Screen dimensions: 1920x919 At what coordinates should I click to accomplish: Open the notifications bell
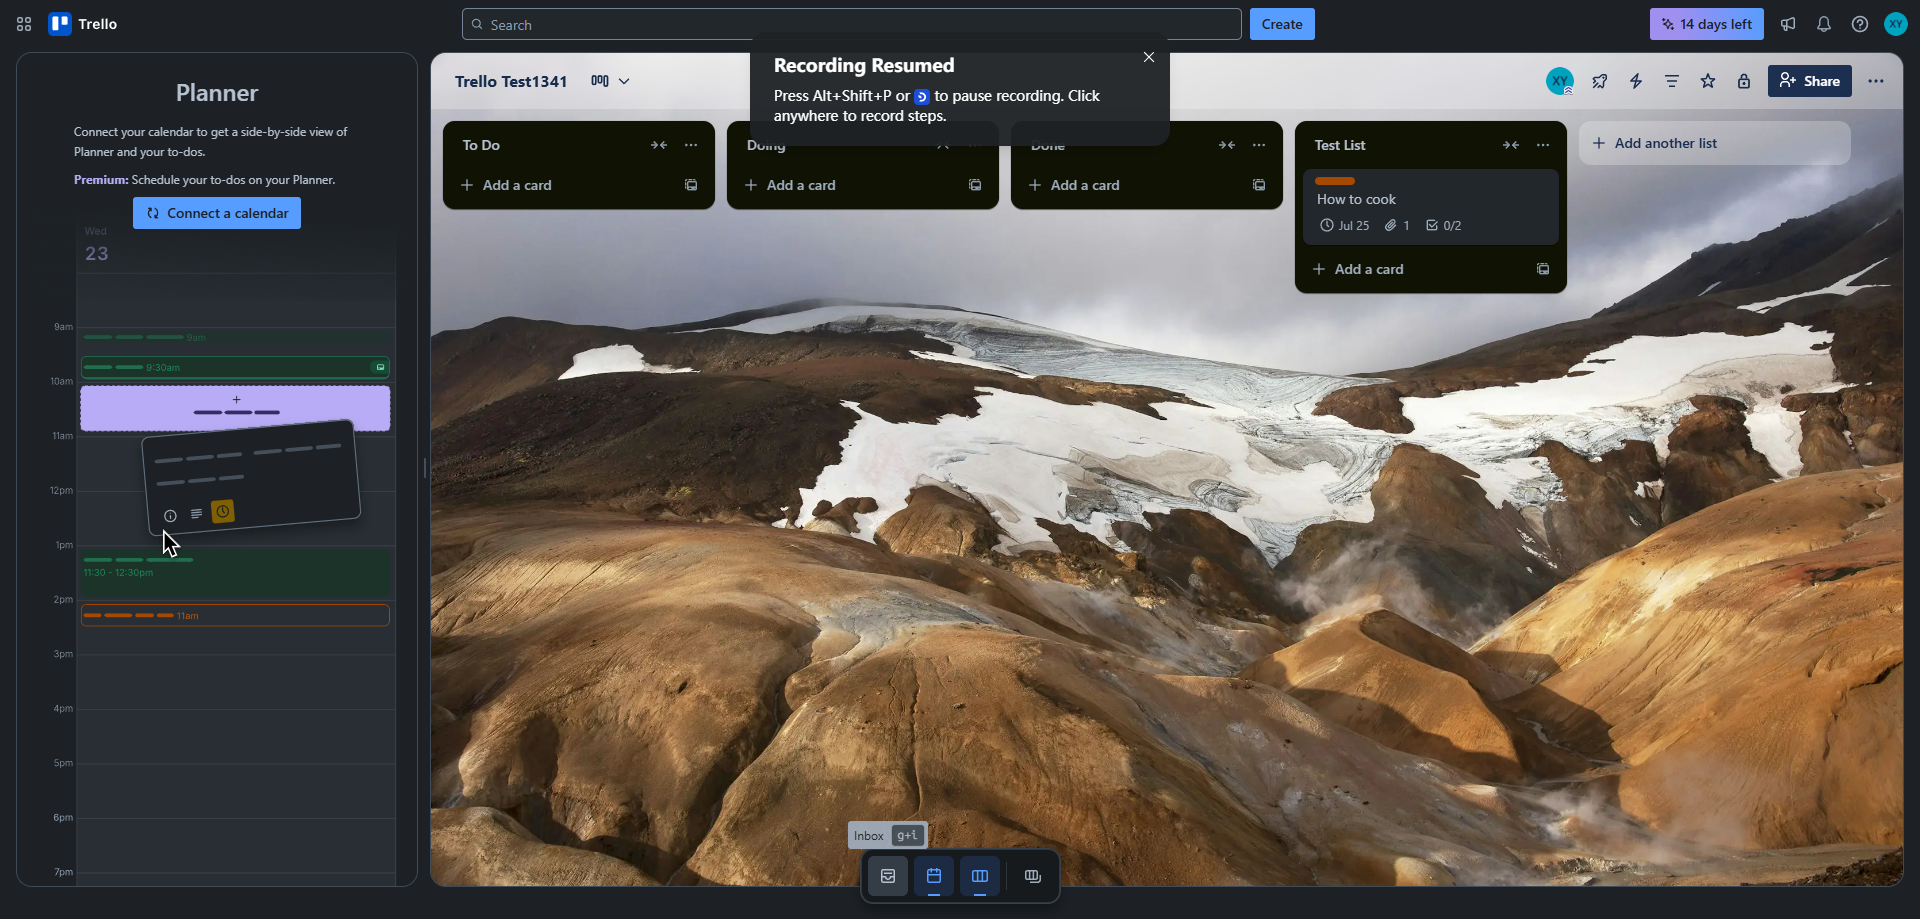[1824, 24]
